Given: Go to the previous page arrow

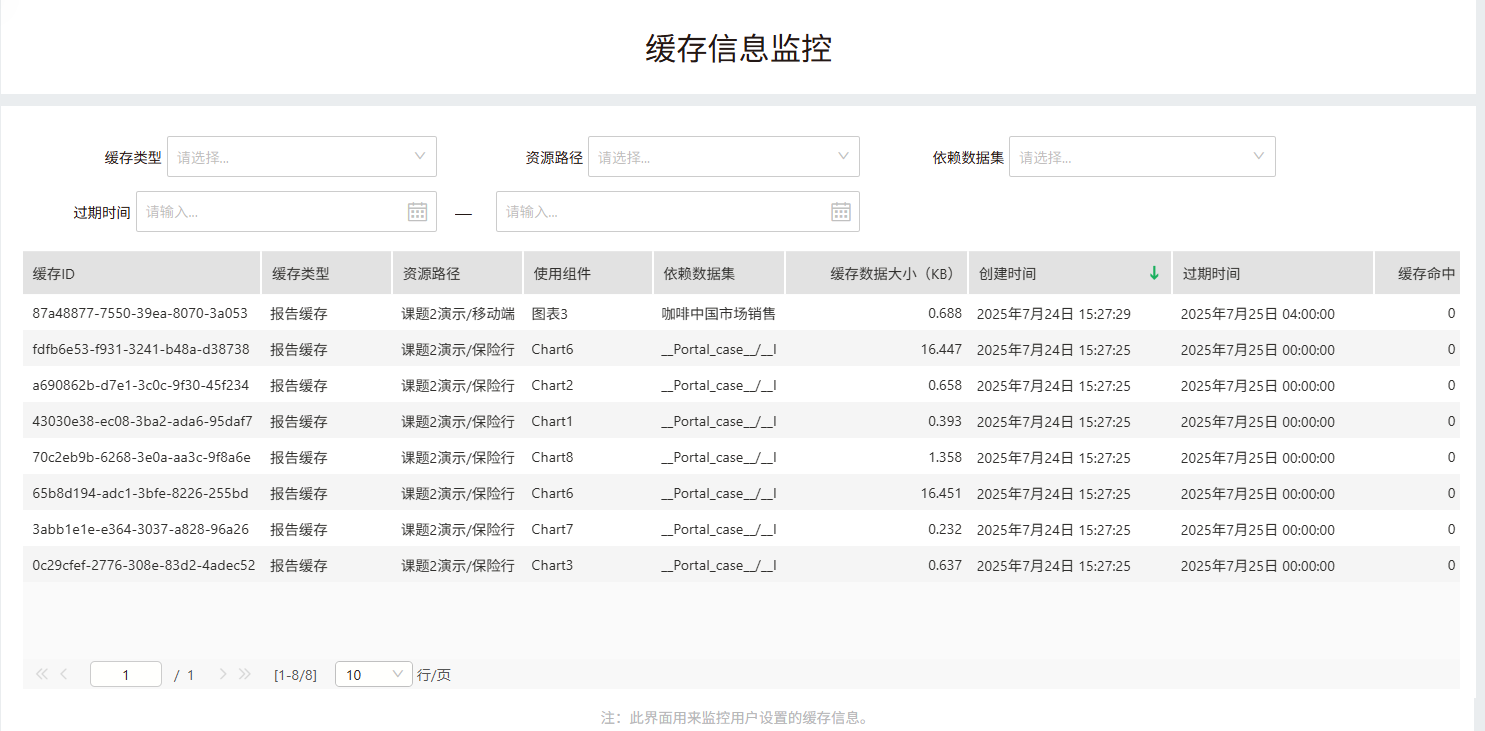Looking at the screenshot, I should click(64, 675).
